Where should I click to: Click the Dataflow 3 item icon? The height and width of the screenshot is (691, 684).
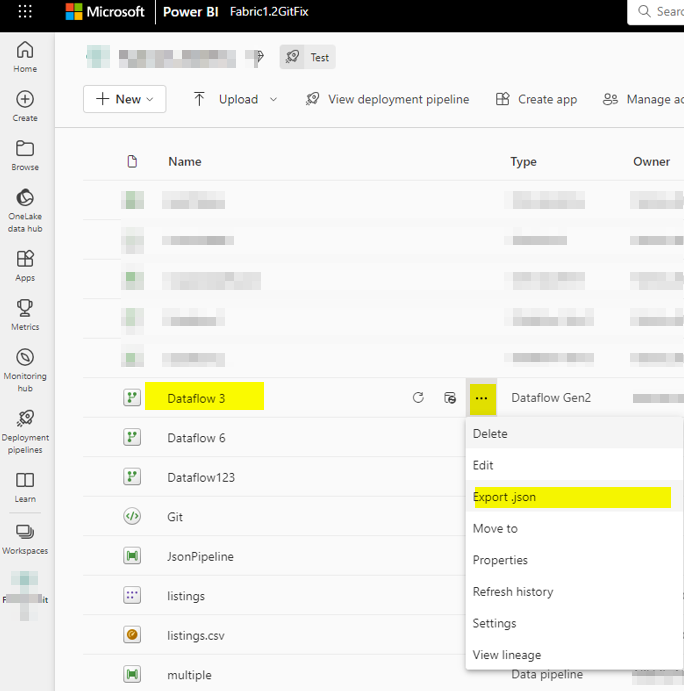[x=132, y=398]
